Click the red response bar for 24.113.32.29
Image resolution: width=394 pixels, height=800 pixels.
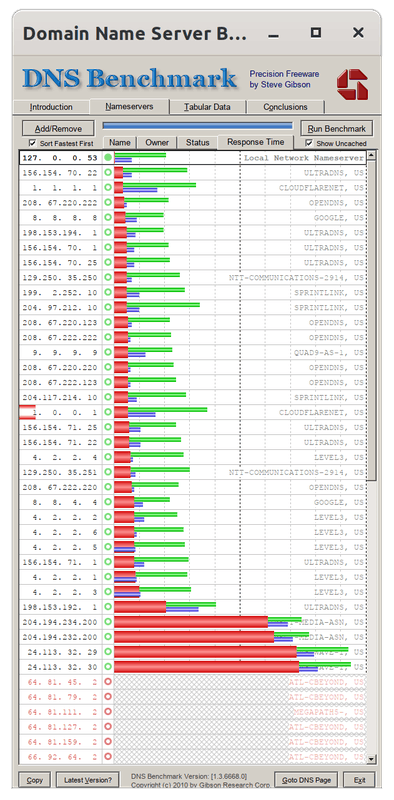[205, 652]
